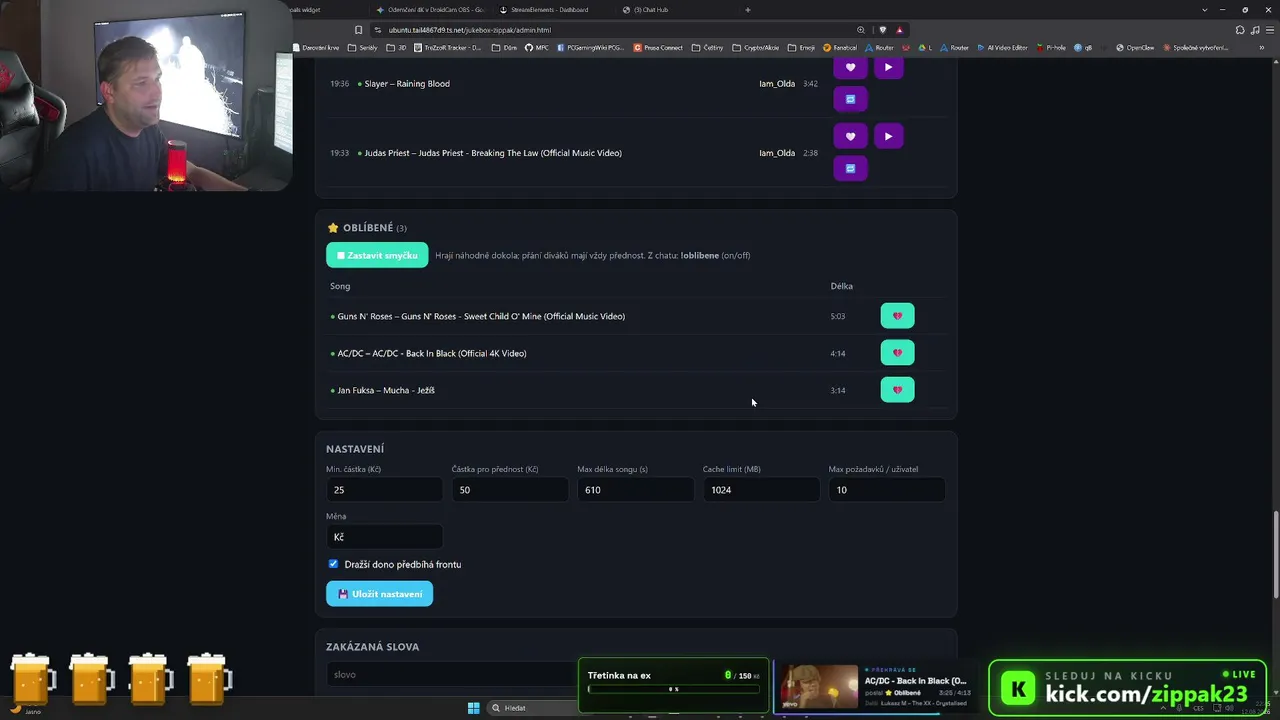Click the browser address bar URL
1280x720 pixels.
tap(470, 30)
